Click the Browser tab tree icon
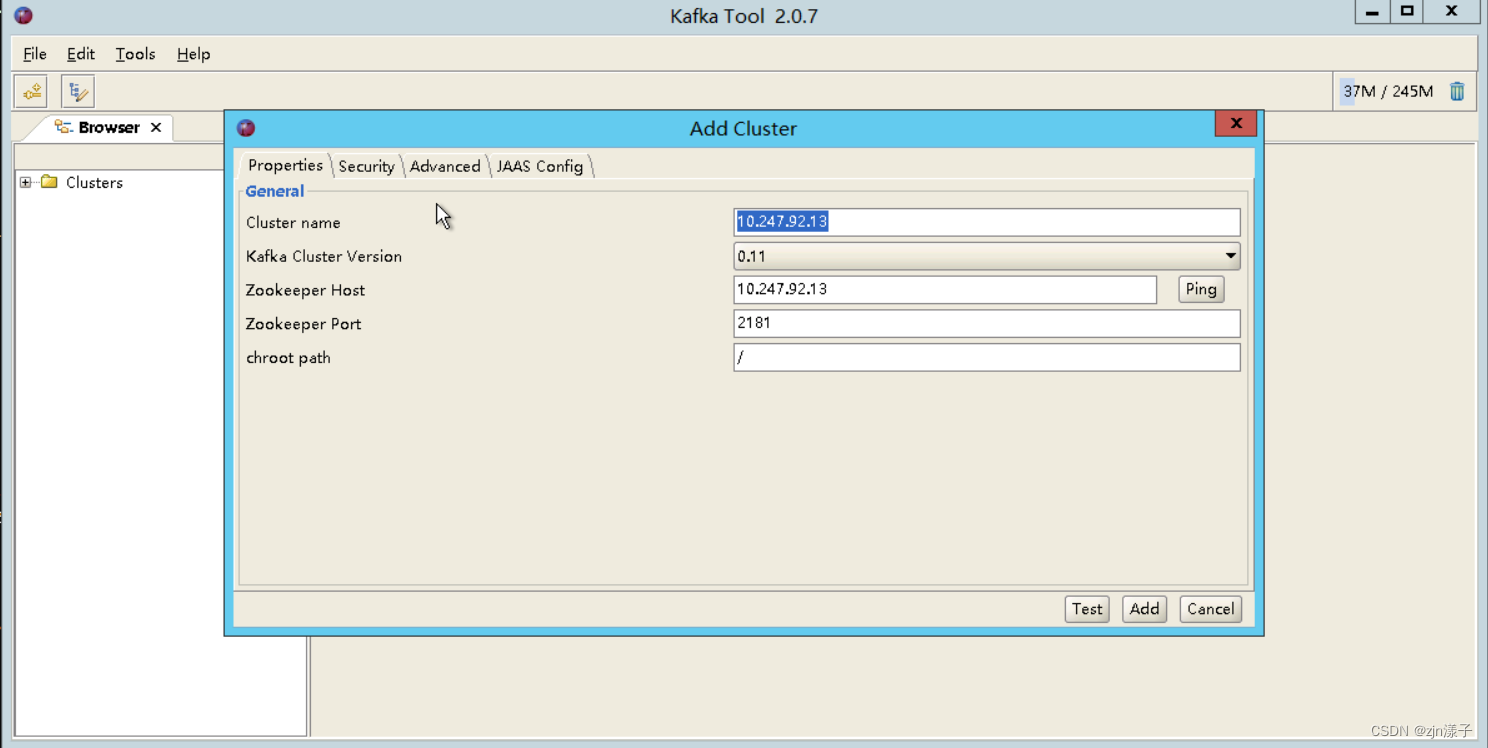Image resolution: width=1488 pixels, height=748 pixels. pyautogui.click(x=63, y=127)
